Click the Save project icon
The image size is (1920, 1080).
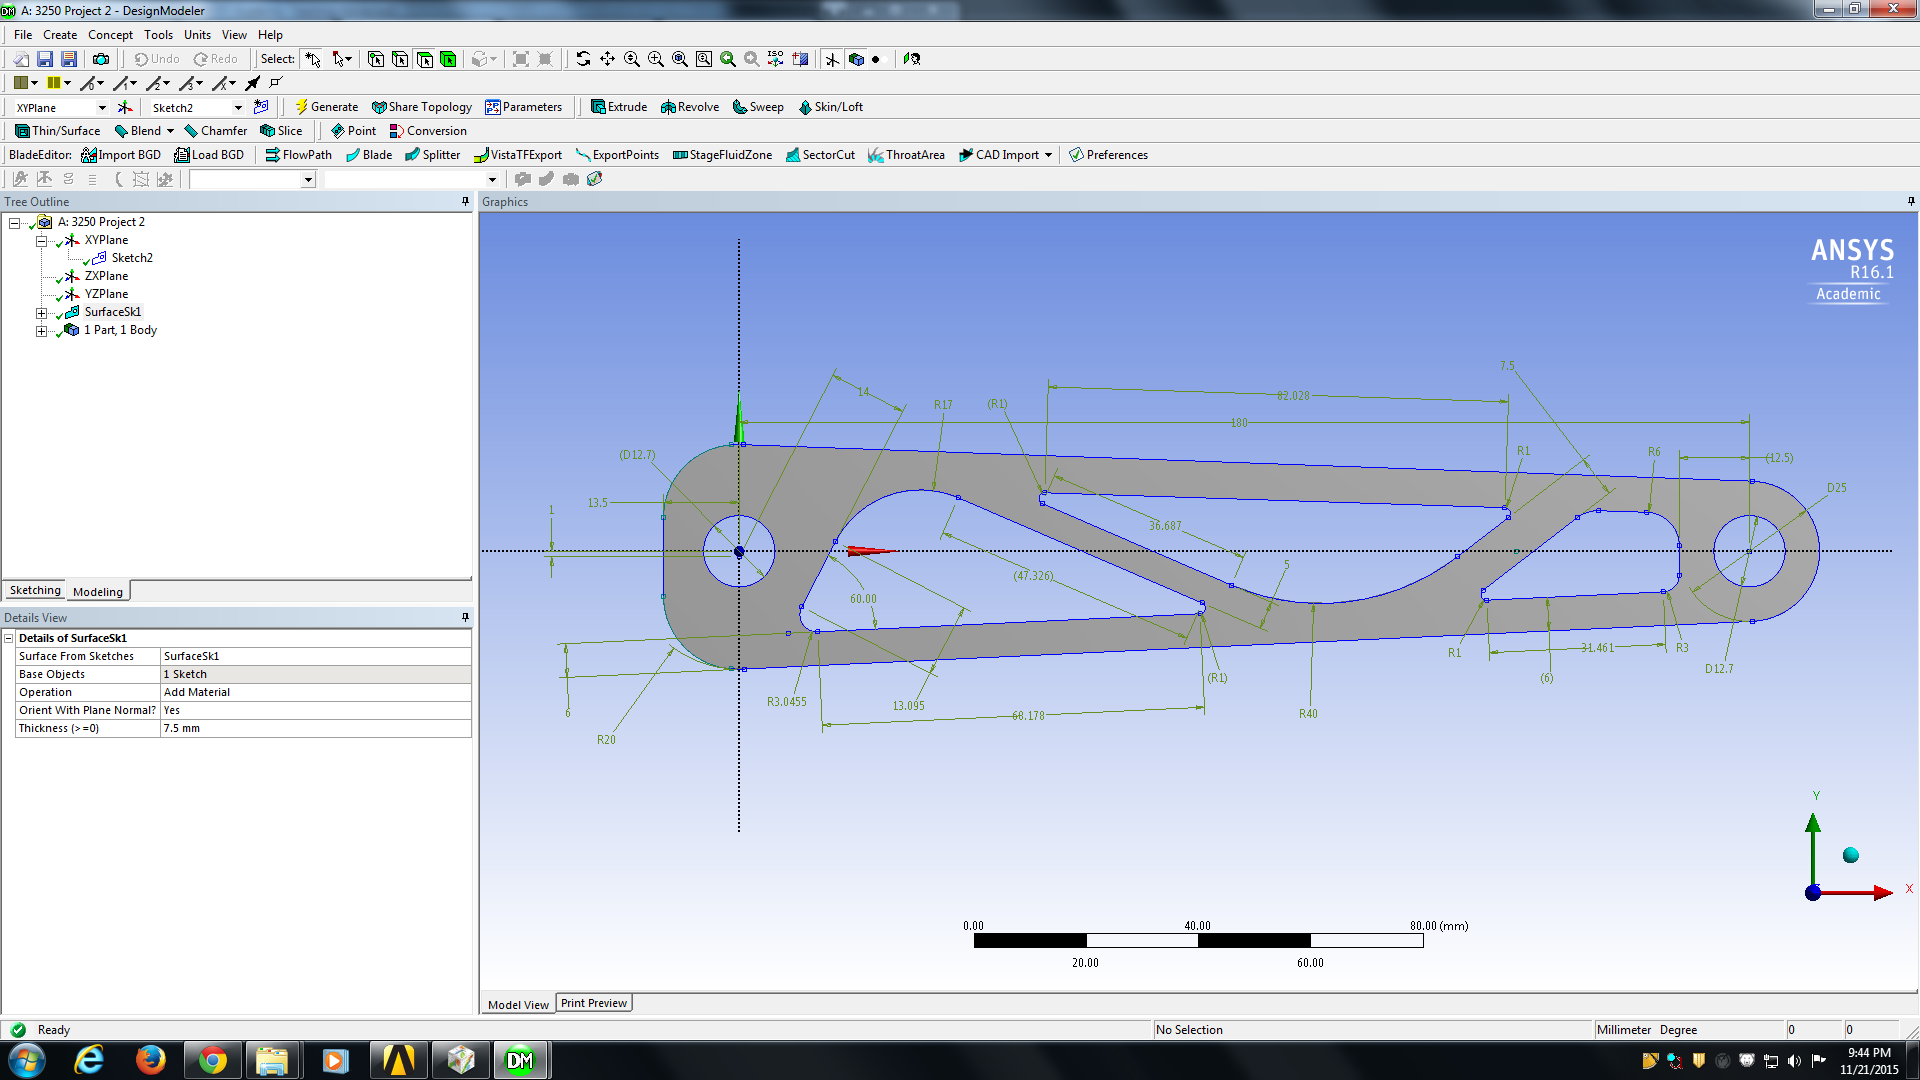click(45, 59)
